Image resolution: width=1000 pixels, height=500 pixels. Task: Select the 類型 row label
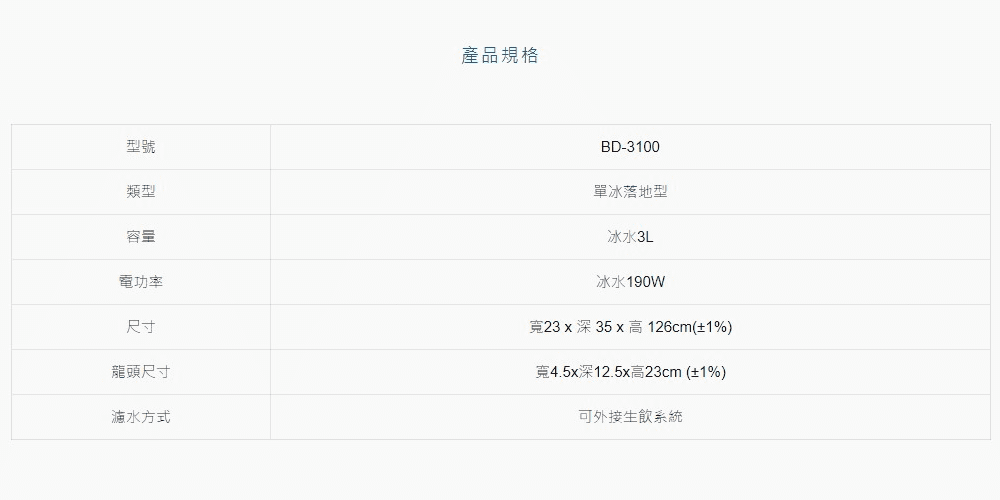click(141, 192)
